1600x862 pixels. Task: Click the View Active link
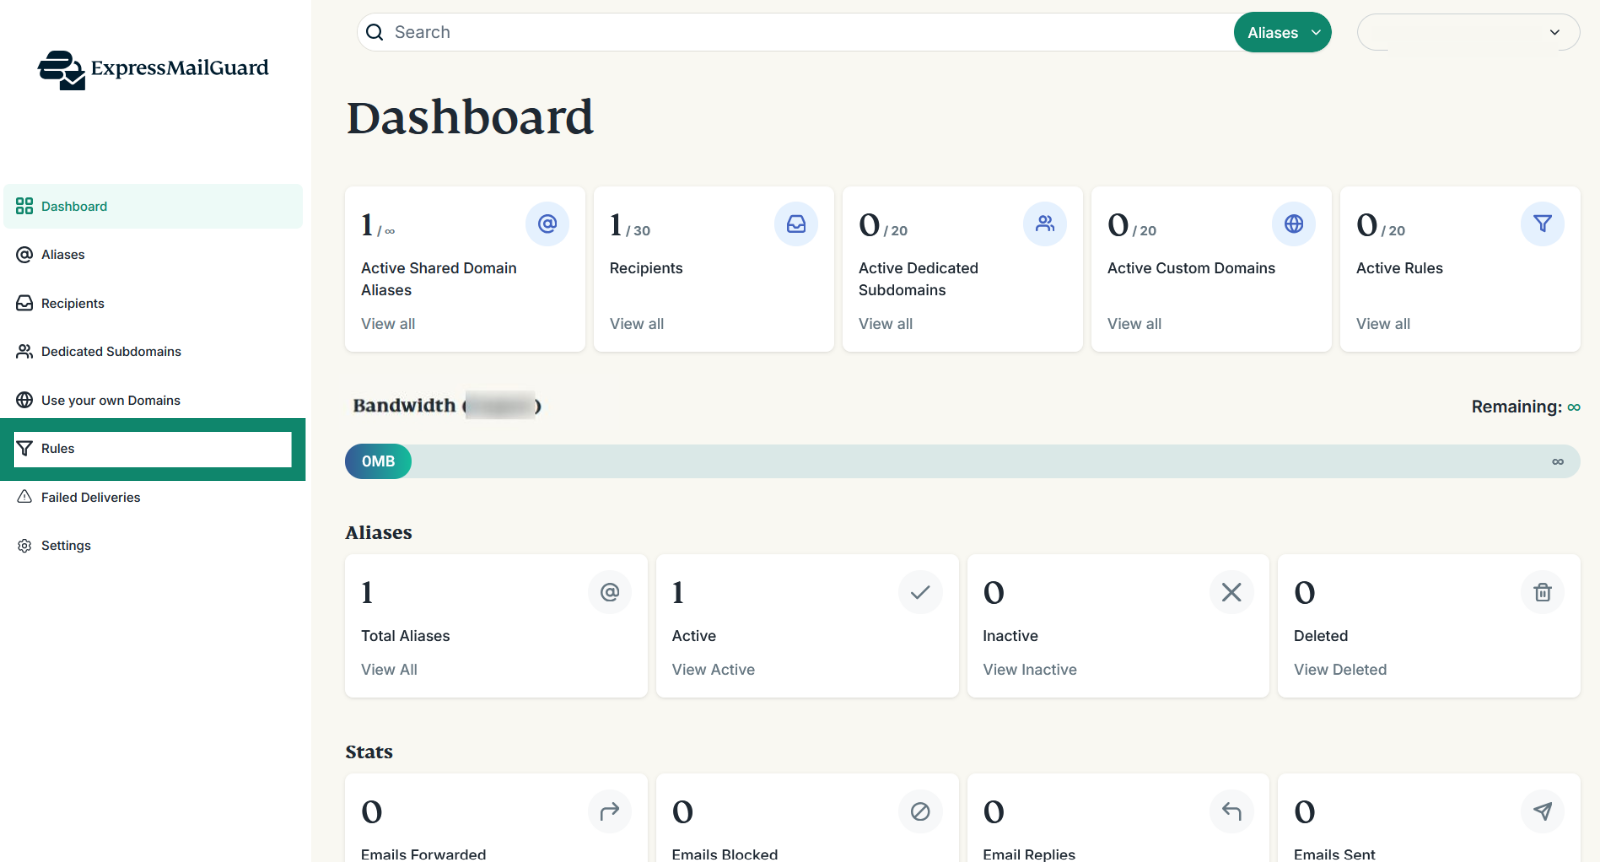coord(713,670)
